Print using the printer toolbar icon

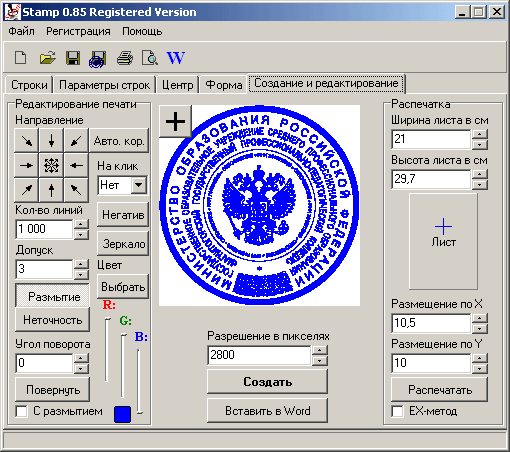(125, 58)
